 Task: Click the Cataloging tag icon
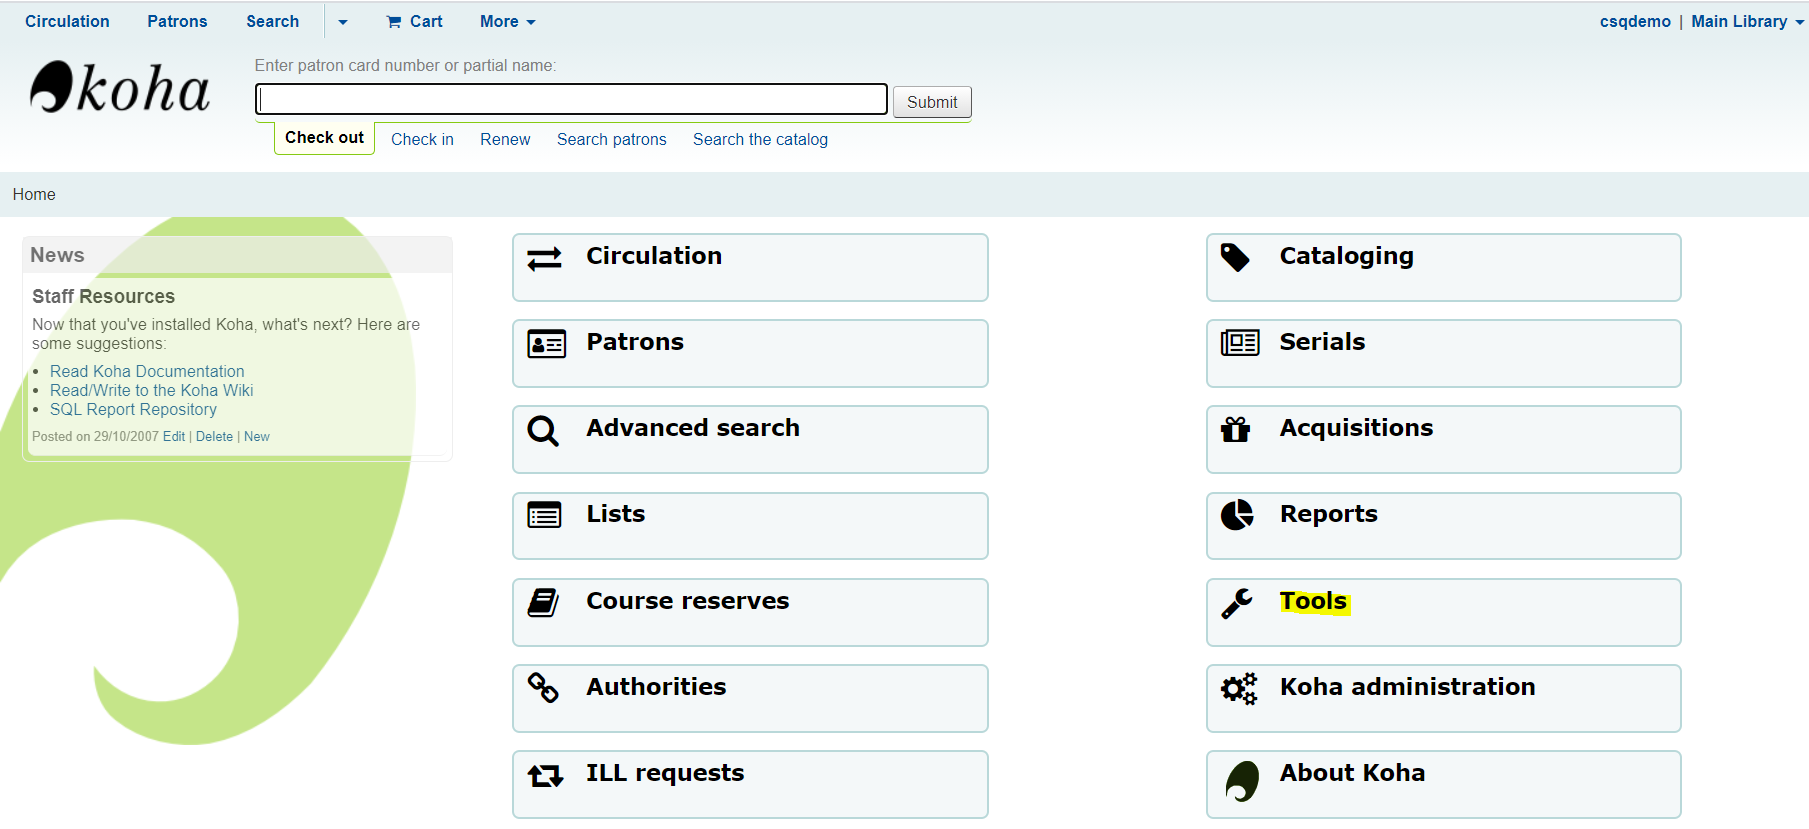(x=1235, y=258)
